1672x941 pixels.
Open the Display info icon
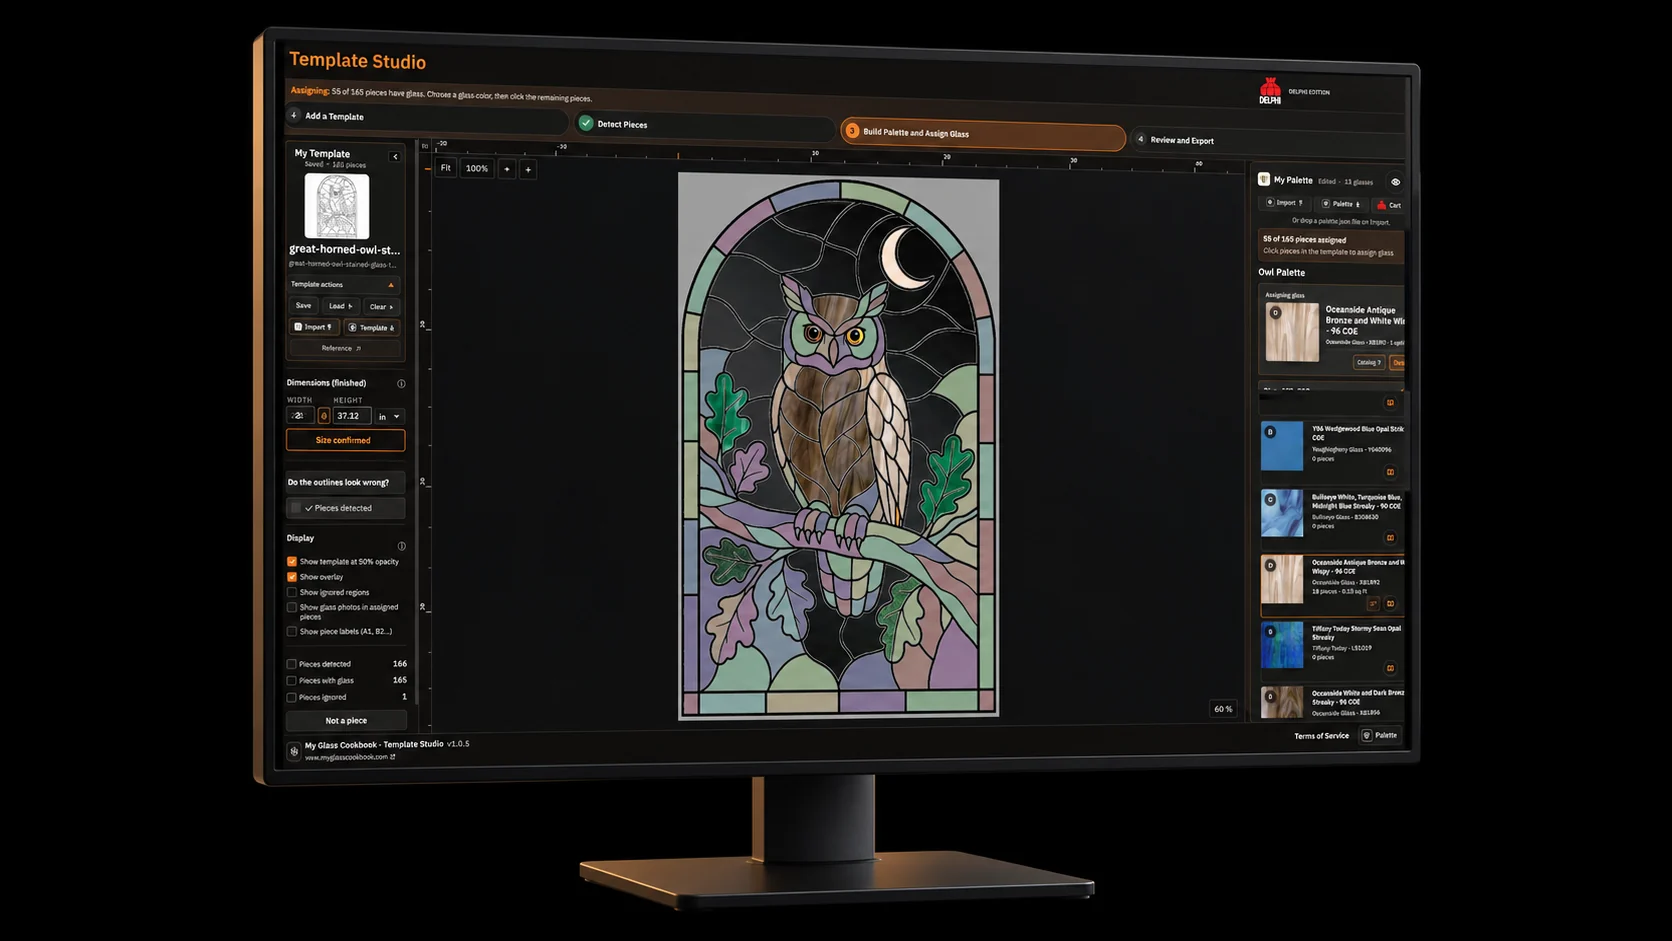[x=401, y=546]
